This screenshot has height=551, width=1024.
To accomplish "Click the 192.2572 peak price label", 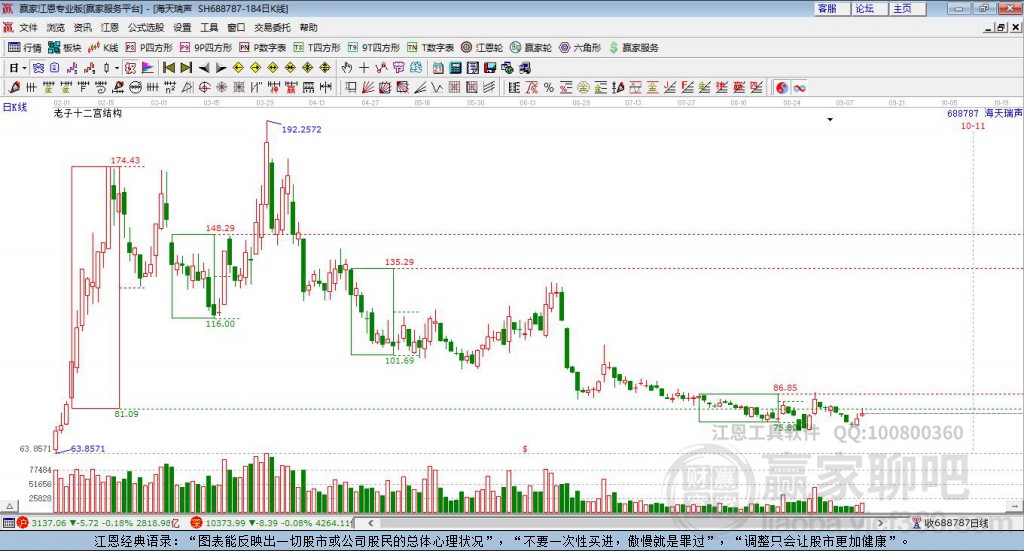I will click(301, 129).
